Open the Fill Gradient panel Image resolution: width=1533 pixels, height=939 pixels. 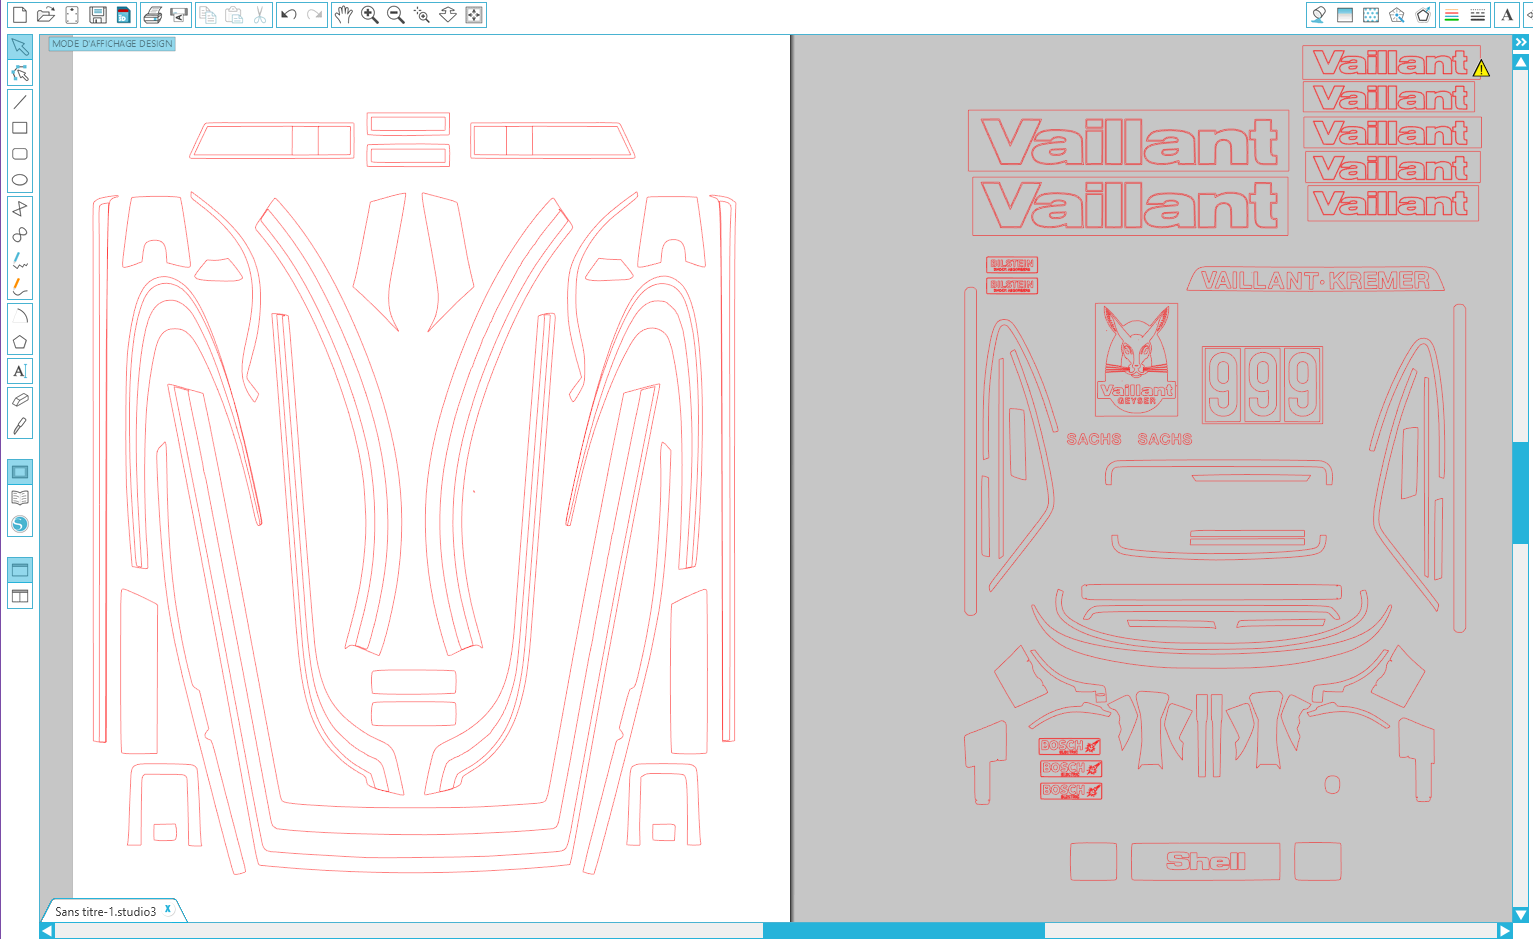[1345, 15]
